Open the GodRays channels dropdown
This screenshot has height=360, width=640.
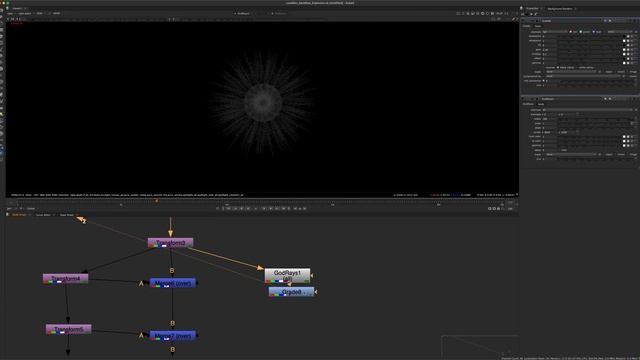tap(588, 110)
